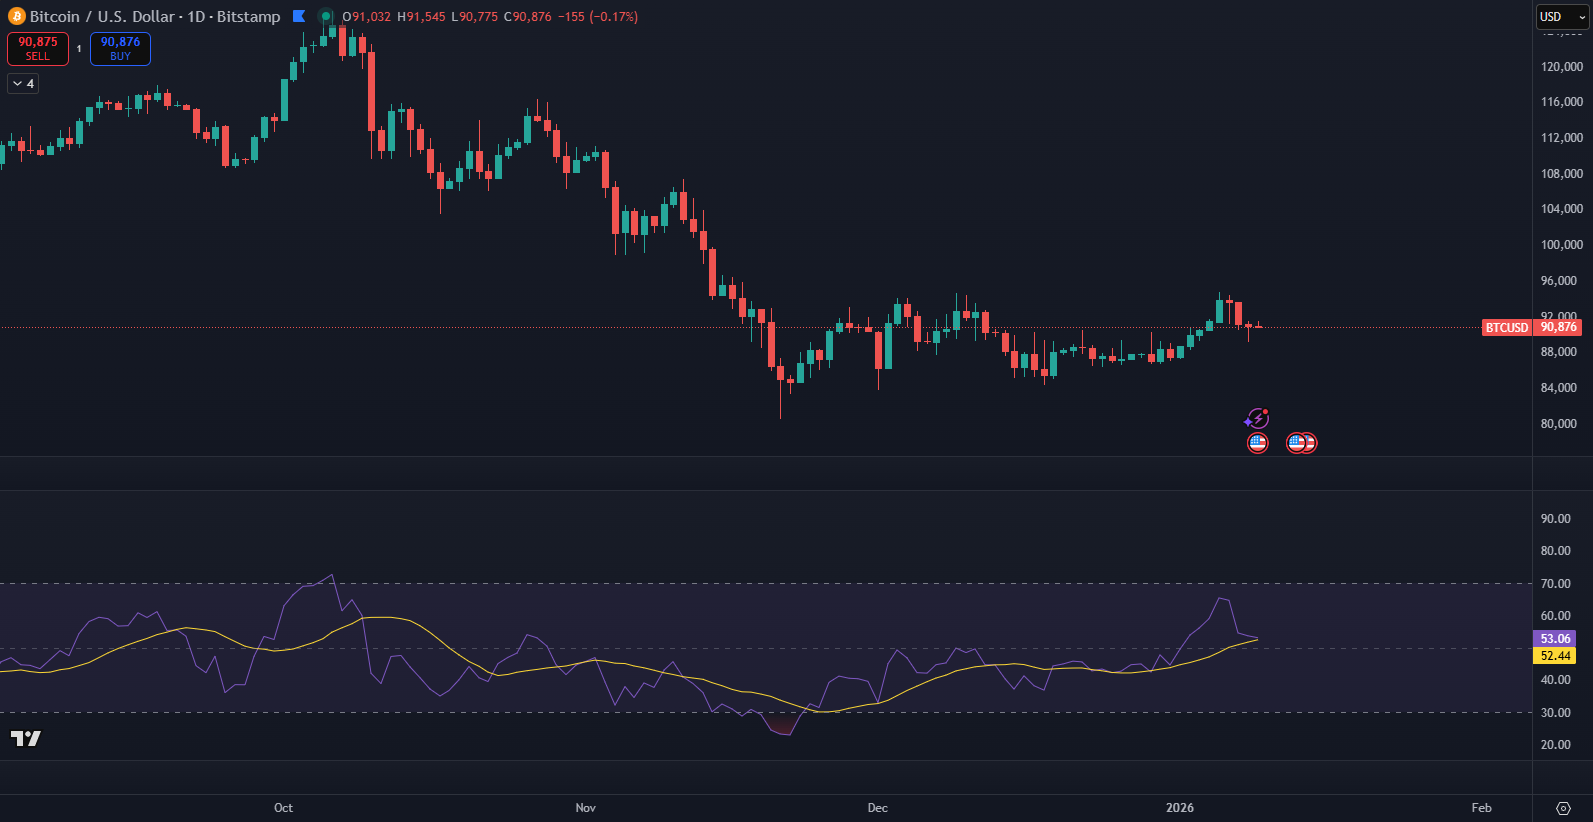Click the purple 53.06 RSI value label
Viewport: 1593px width, 822px height.
[x=1554, y=639]
